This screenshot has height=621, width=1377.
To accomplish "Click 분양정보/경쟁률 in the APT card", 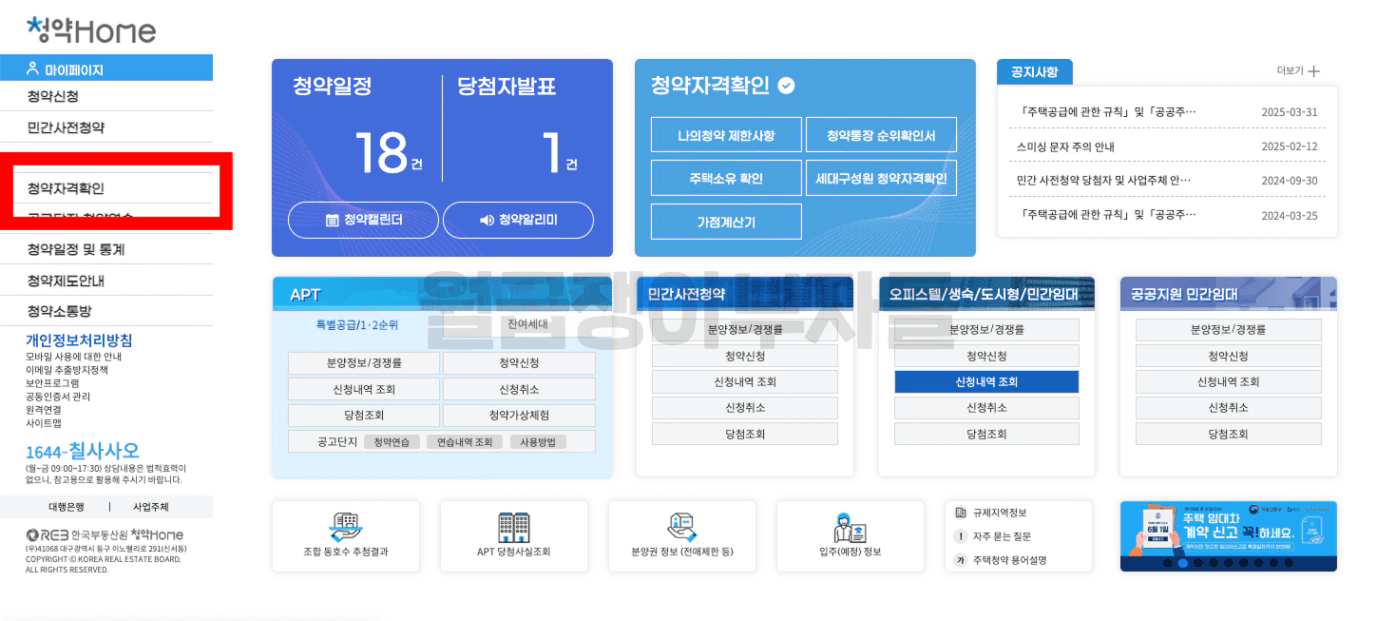I will (364, 363).
